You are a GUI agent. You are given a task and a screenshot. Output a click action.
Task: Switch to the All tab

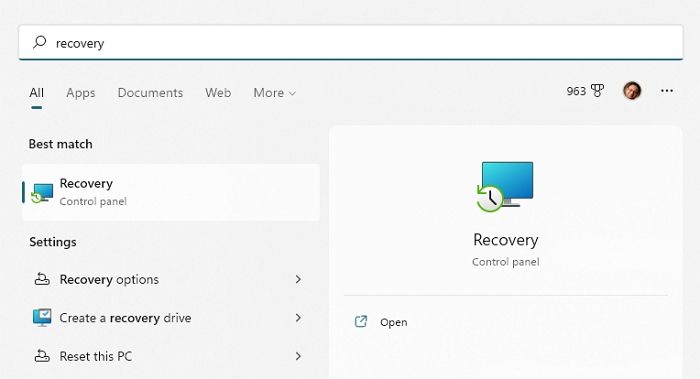pyautogui.click(x=37, y=92)
